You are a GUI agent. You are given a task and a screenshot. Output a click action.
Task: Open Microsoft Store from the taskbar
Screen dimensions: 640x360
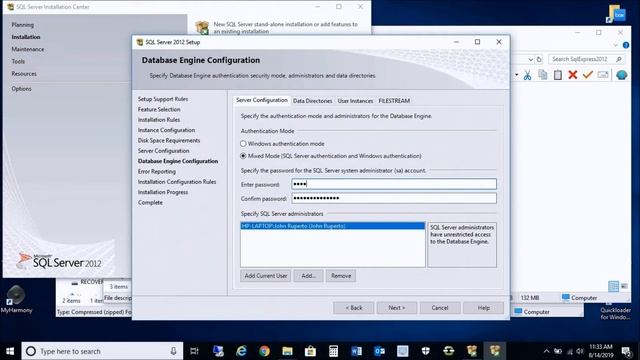310,351
